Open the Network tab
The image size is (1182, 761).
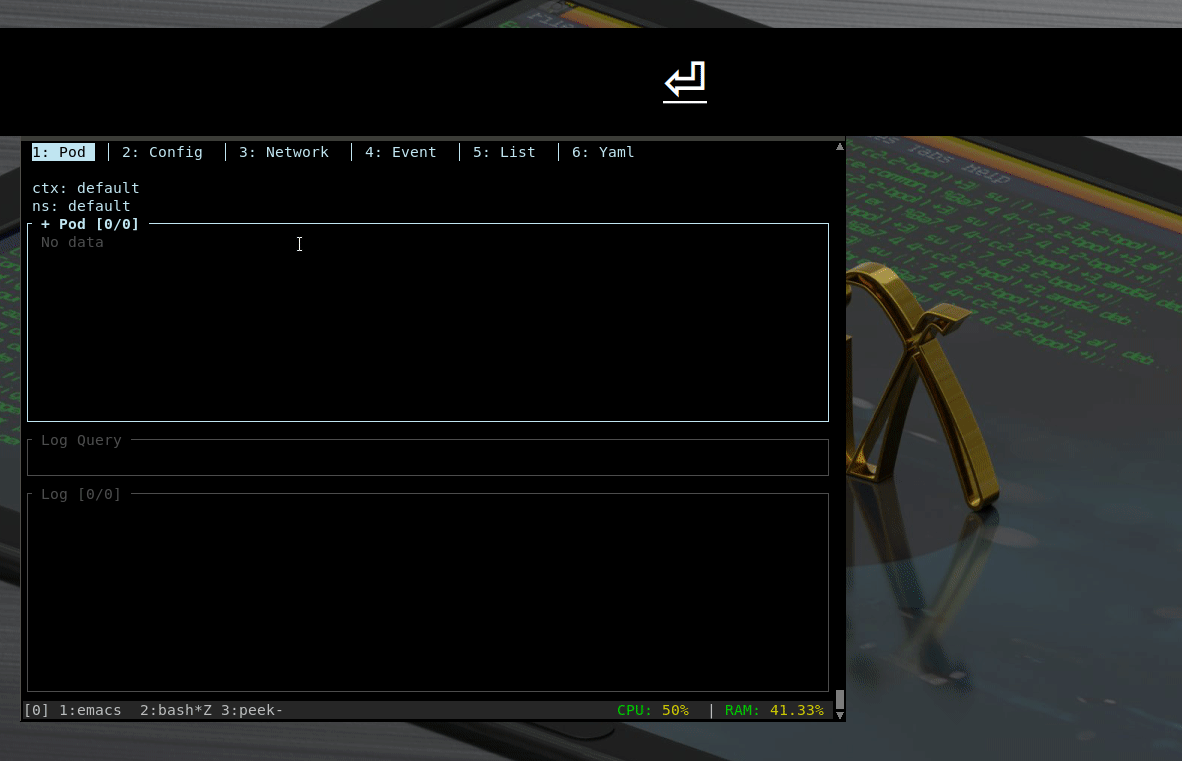click(283, 151)
